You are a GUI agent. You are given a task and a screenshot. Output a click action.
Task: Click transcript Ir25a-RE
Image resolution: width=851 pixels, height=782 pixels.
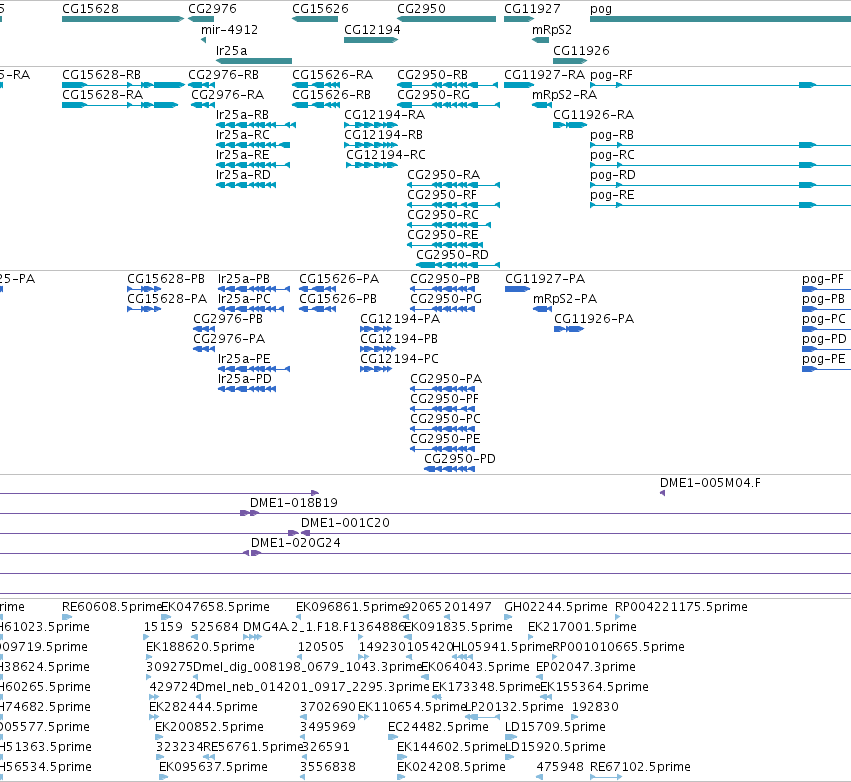tap(253, 165)
